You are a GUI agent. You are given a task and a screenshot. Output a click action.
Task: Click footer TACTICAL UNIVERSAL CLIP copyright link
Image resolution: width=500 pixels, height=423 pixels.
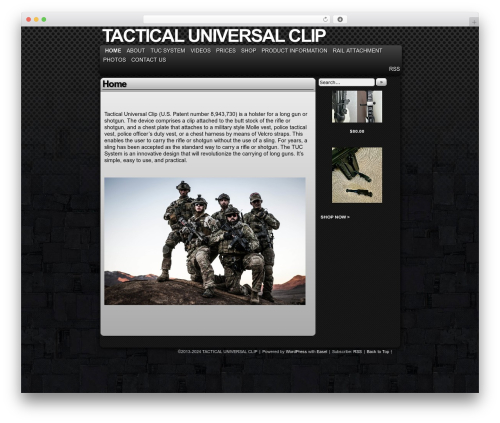(229, 352)
